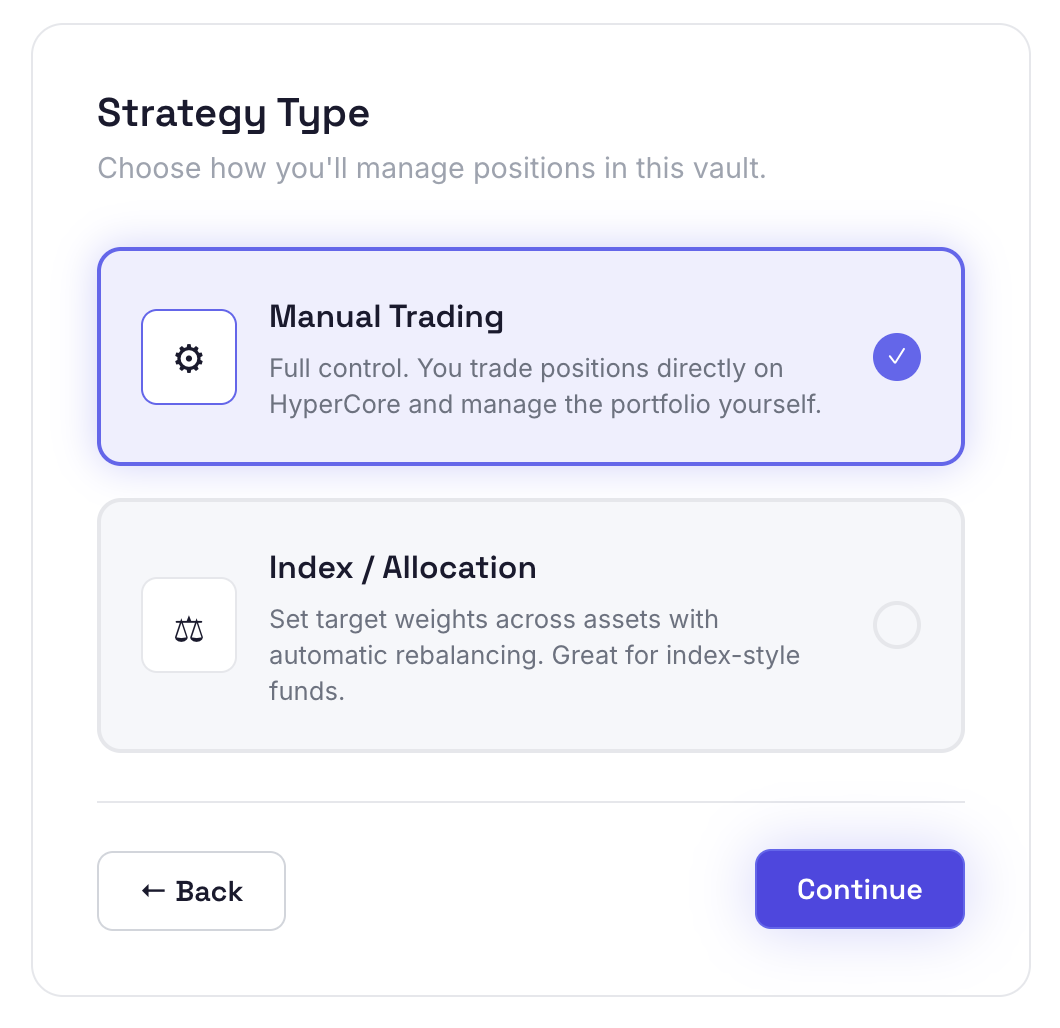Click the balance scales icon for Index / Allocation
The height and width of the screenshot is (1028, 1060).
click(x=189, y=626)
